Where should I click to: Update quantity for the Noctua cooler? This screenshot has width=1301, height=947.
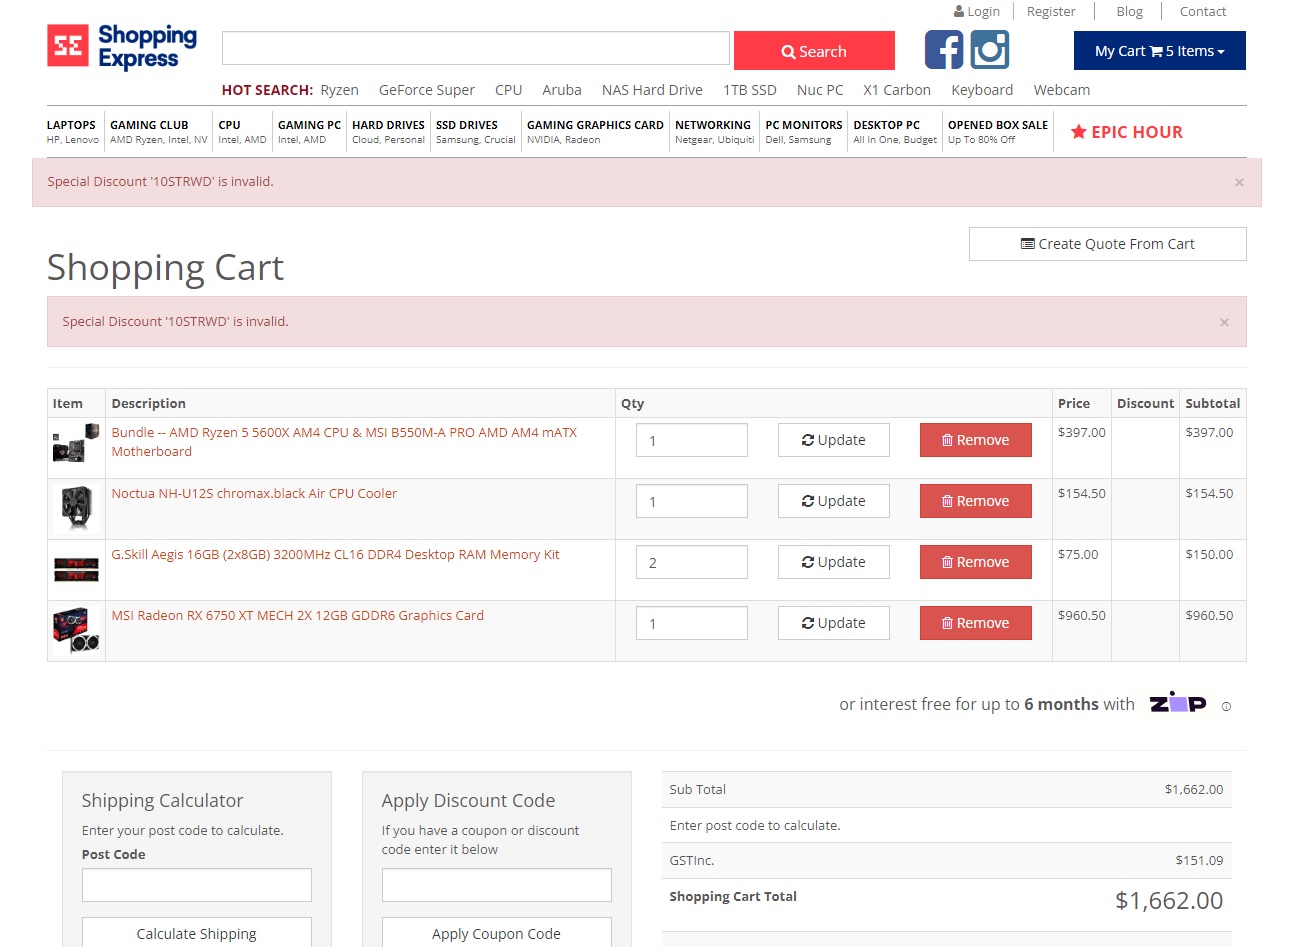pyautogui.click(x=834, y=501)
